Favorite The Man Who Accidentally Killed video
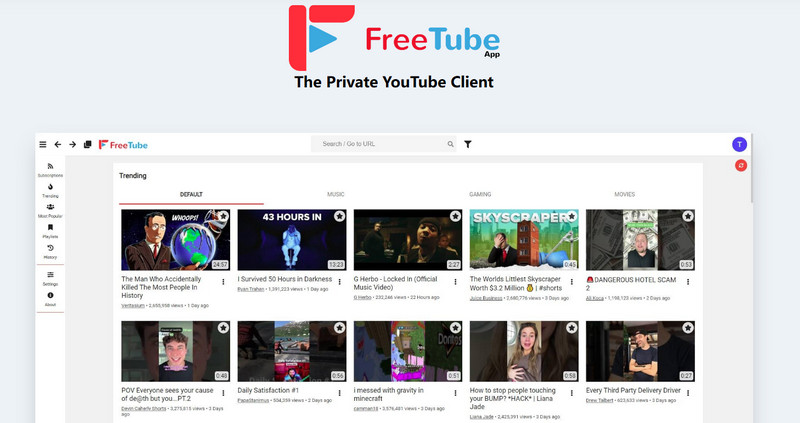The width and height of the screenshot is (800, 423). click(x=223, y=216)
